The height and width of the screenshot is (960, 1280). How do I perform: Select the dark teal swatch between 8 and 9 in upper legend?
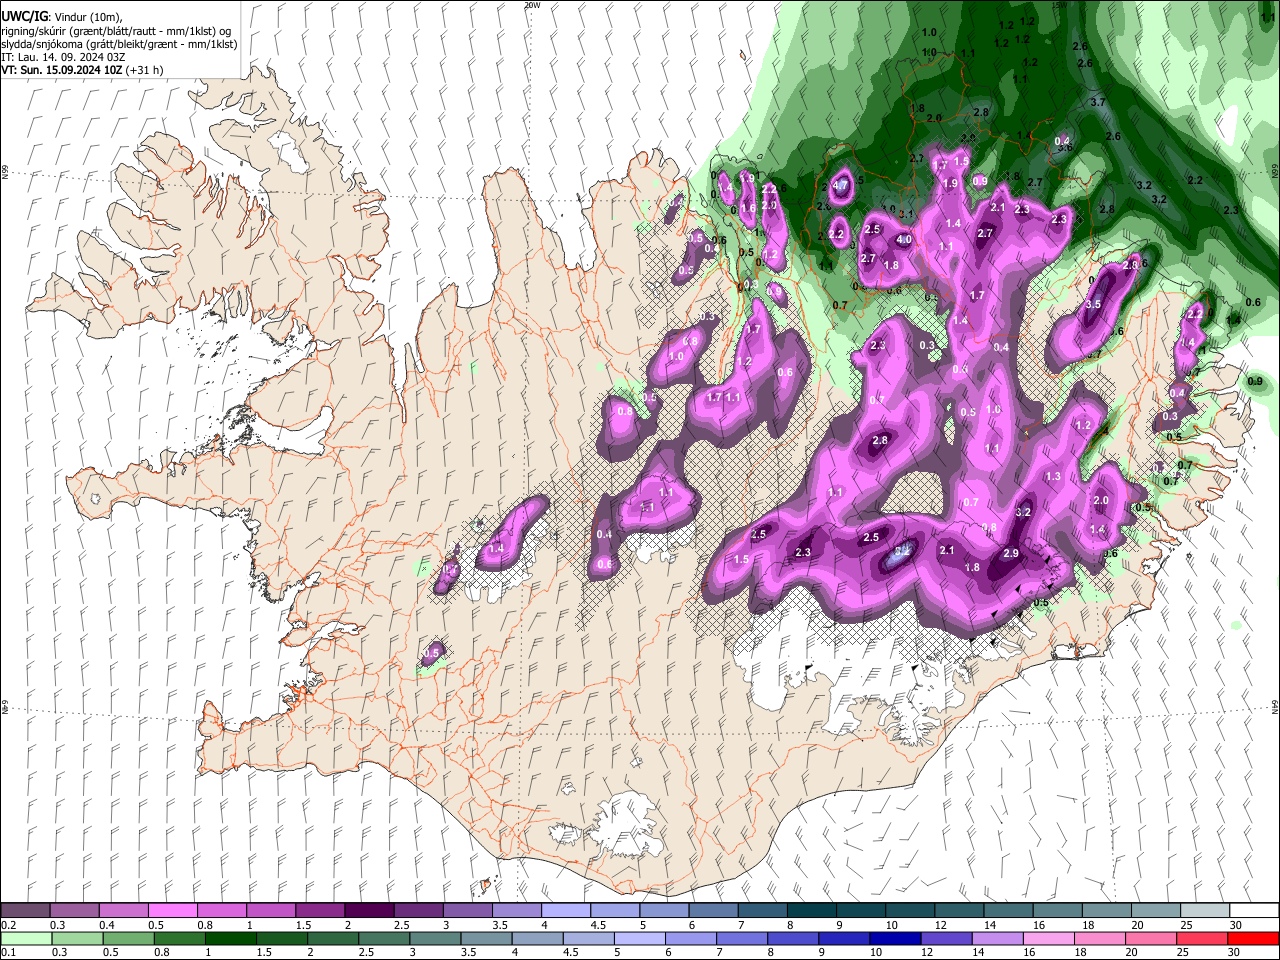pyautogui.click(x=812, y=911)
